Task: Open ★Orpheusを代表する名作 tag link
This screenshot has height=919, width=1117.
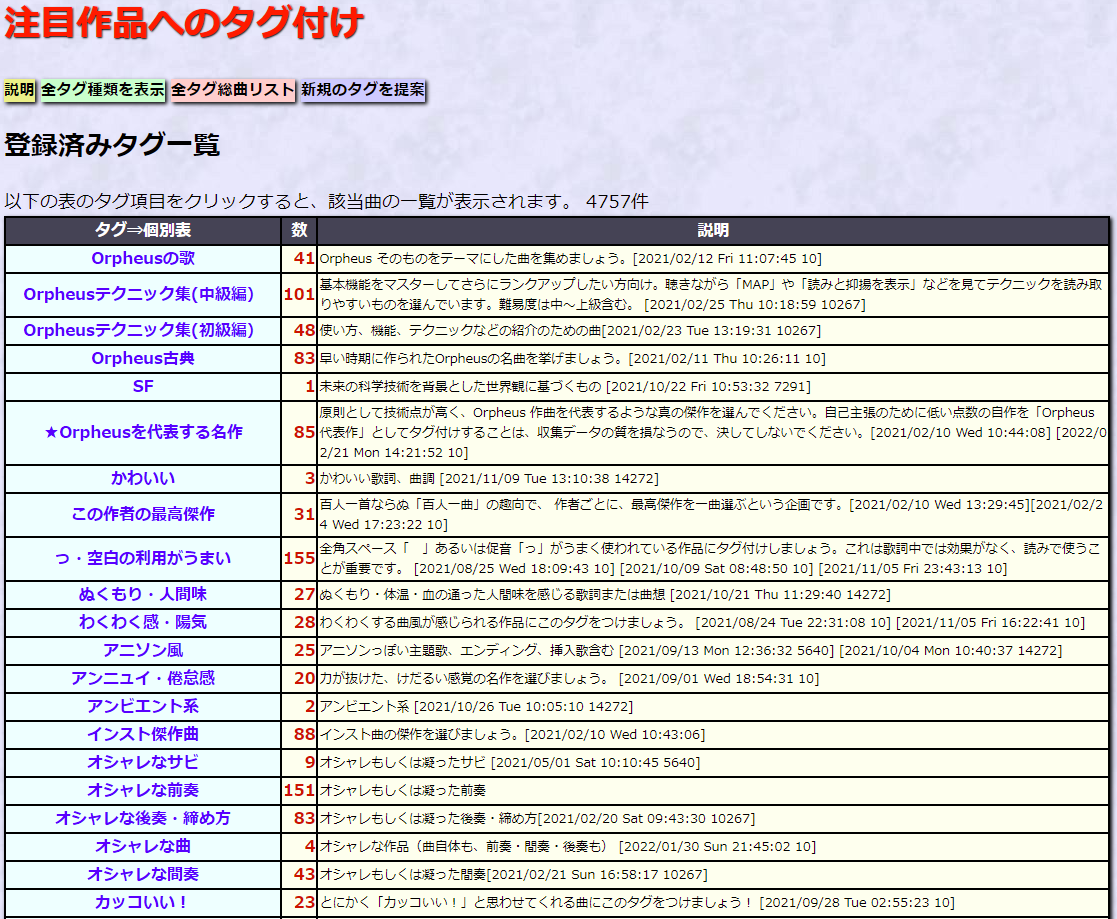Action: 143,432
